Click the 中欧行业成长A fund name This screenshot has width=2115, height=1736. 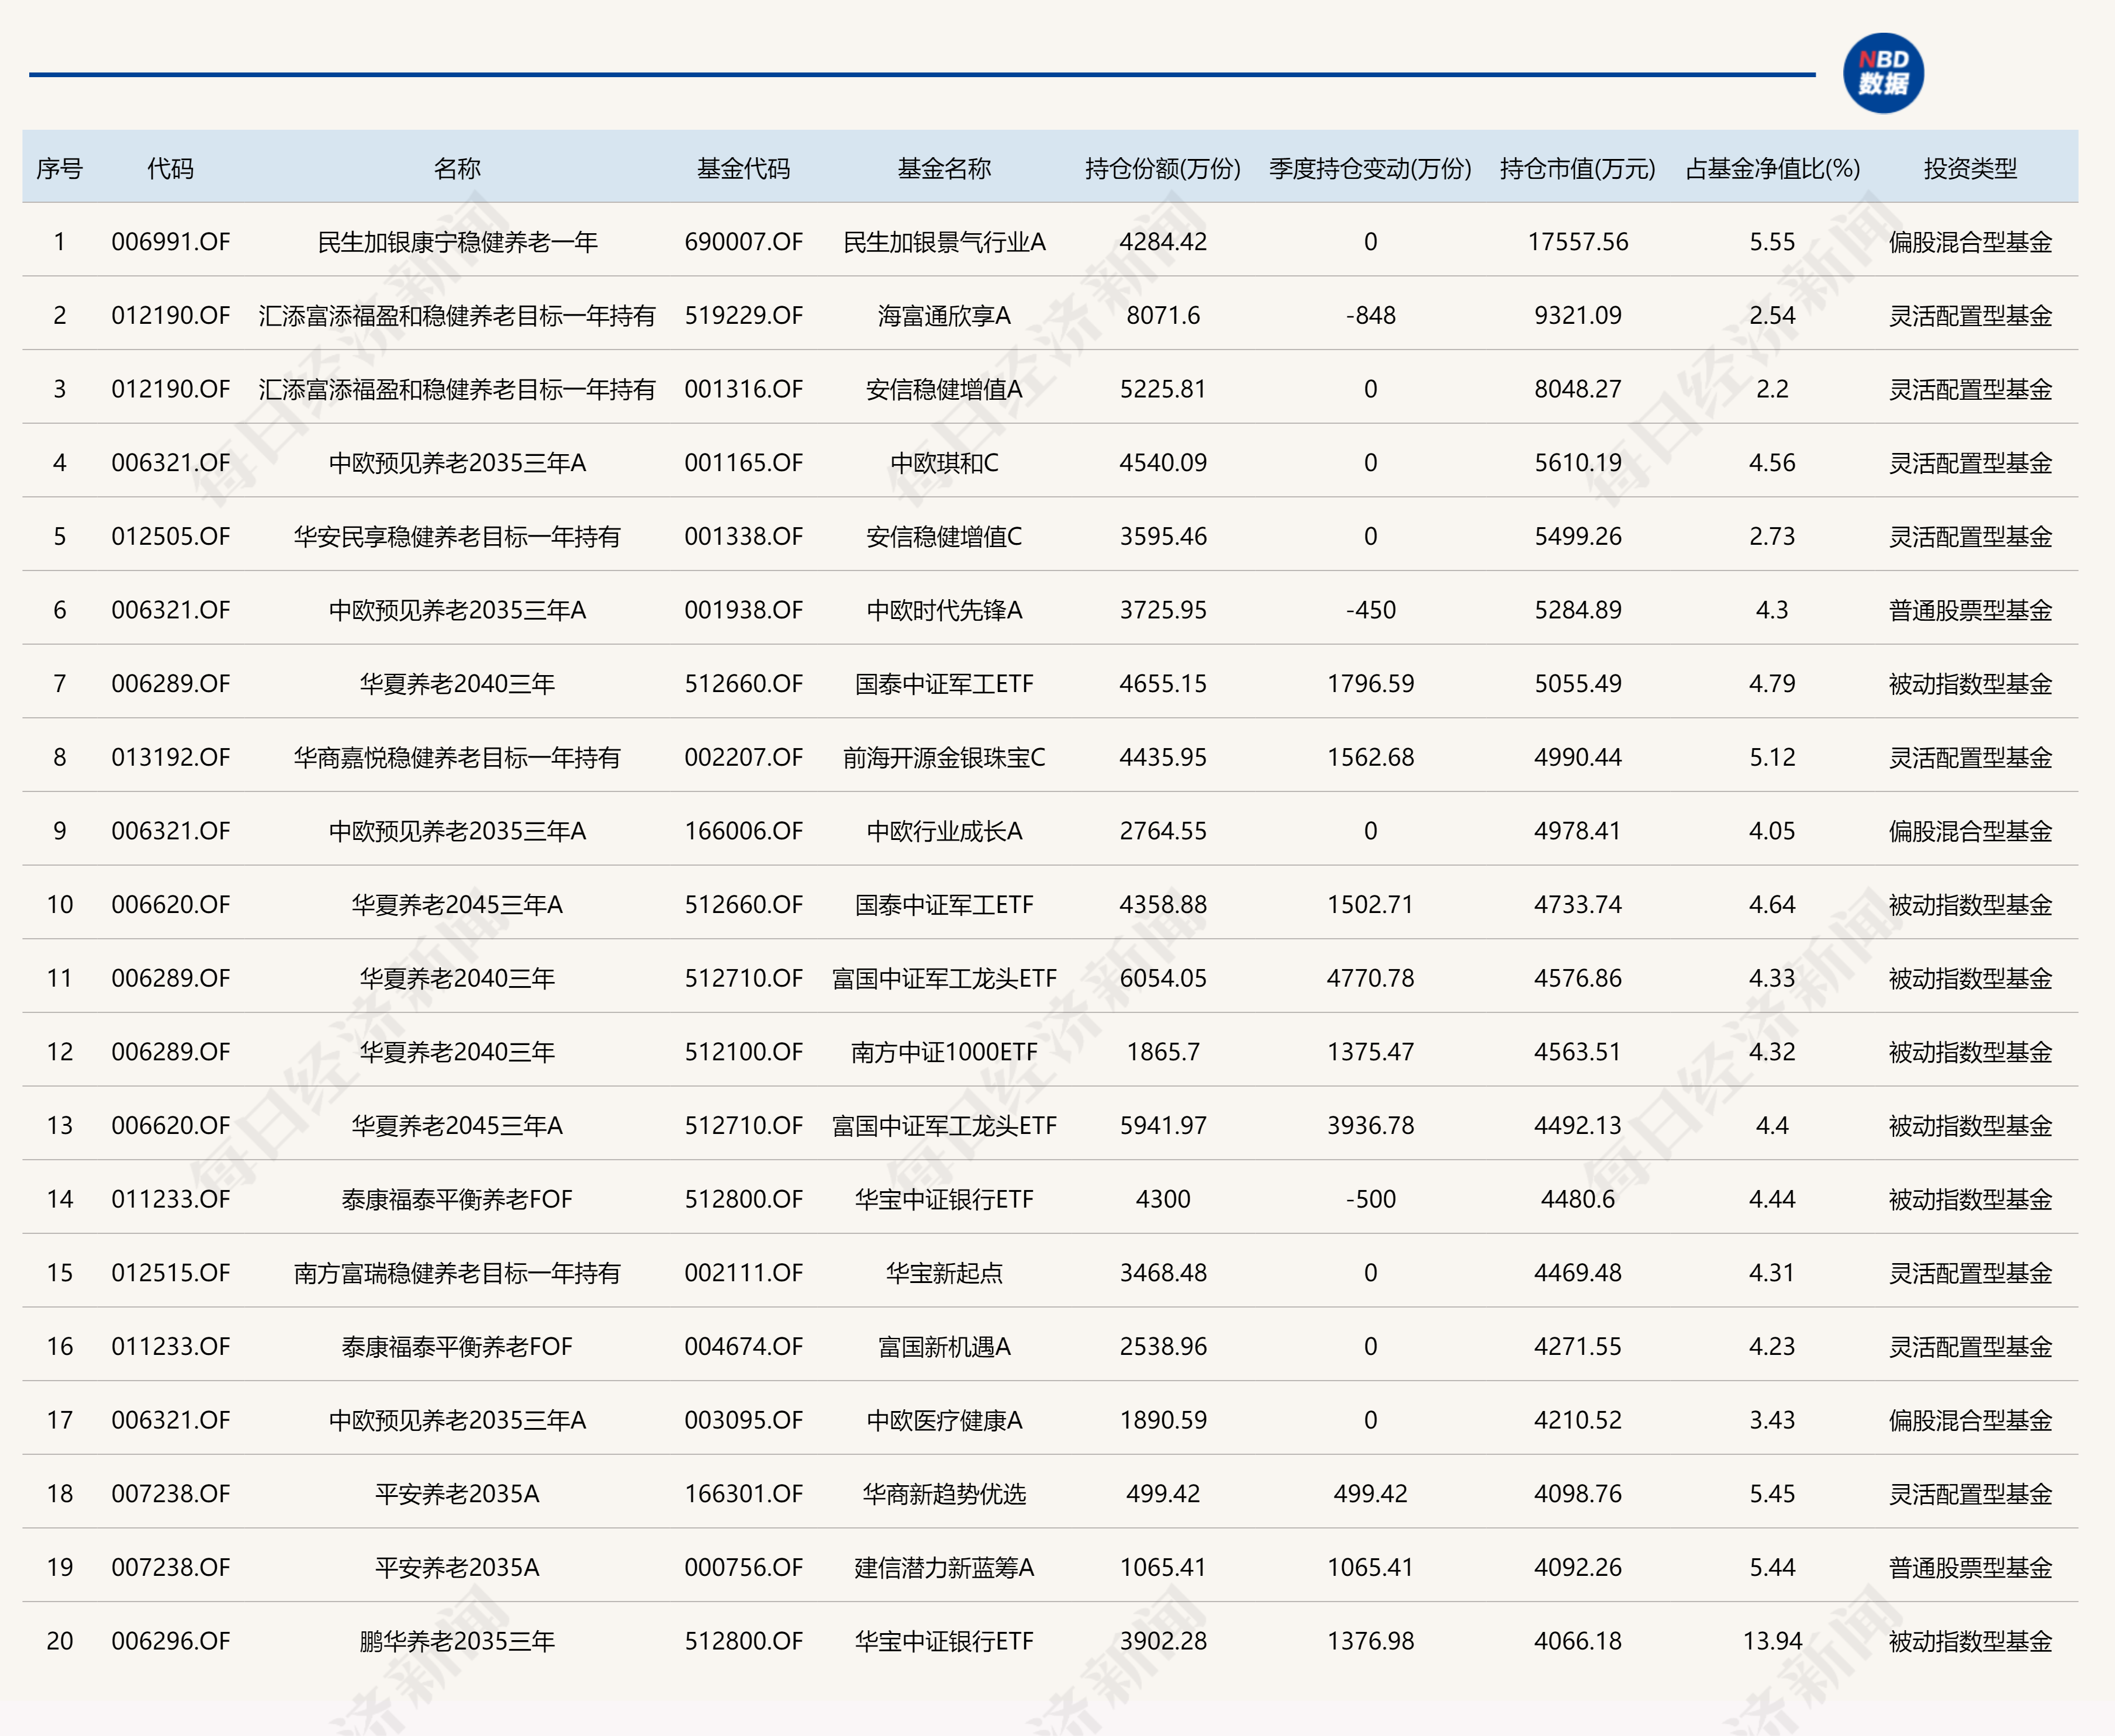(x=944, y=831)
